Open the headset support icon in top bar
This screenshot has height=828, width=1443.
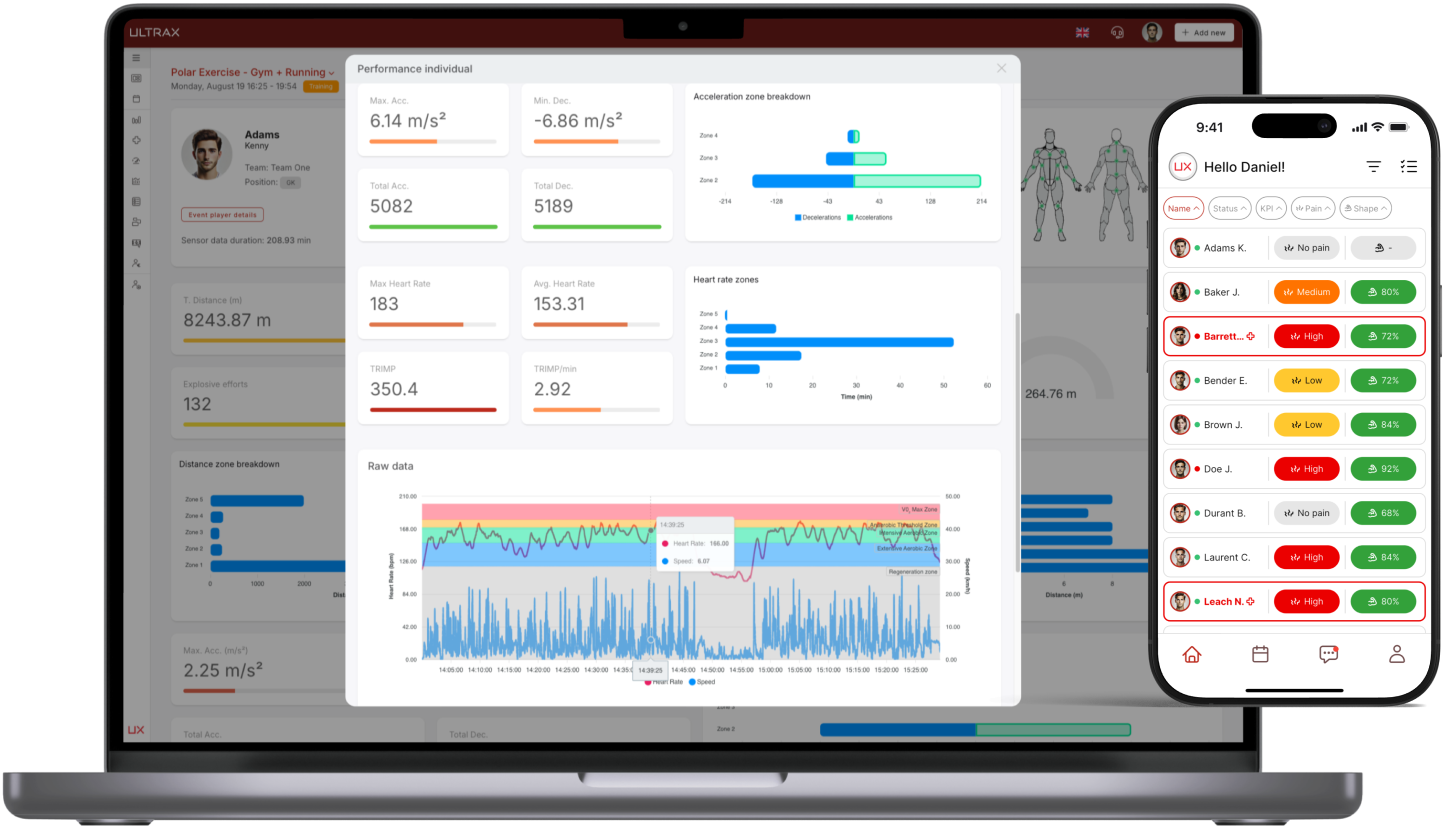click(x=1117, y=33)
